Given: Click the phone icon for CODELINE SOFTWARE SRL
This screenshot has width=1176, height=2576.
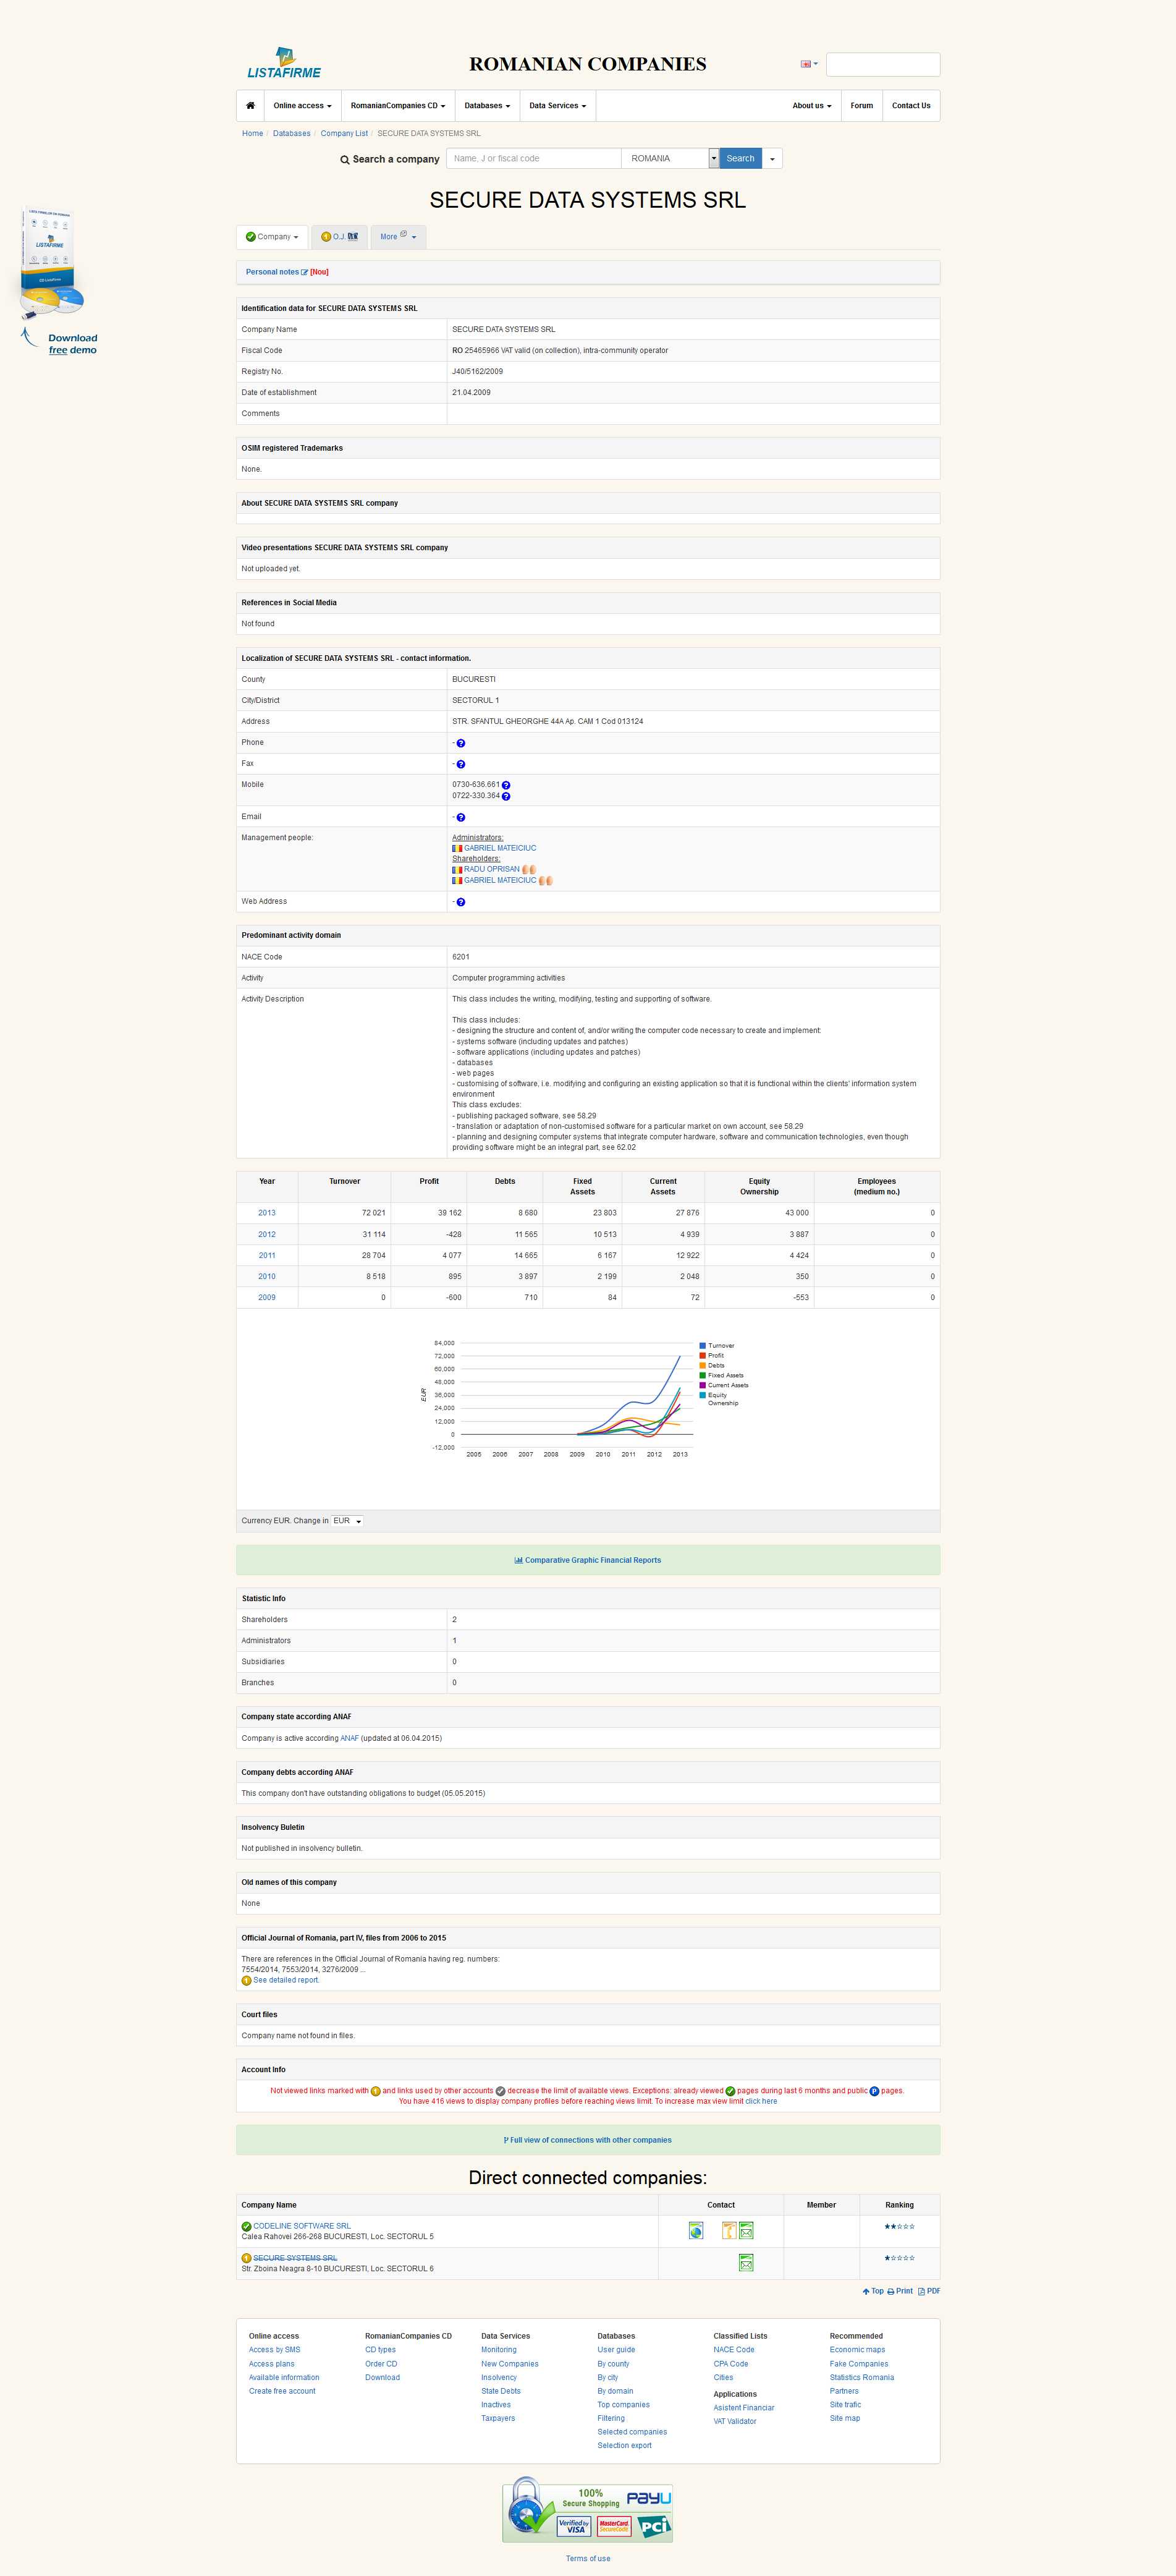Looking at the screenshot, I should 729,2230.
